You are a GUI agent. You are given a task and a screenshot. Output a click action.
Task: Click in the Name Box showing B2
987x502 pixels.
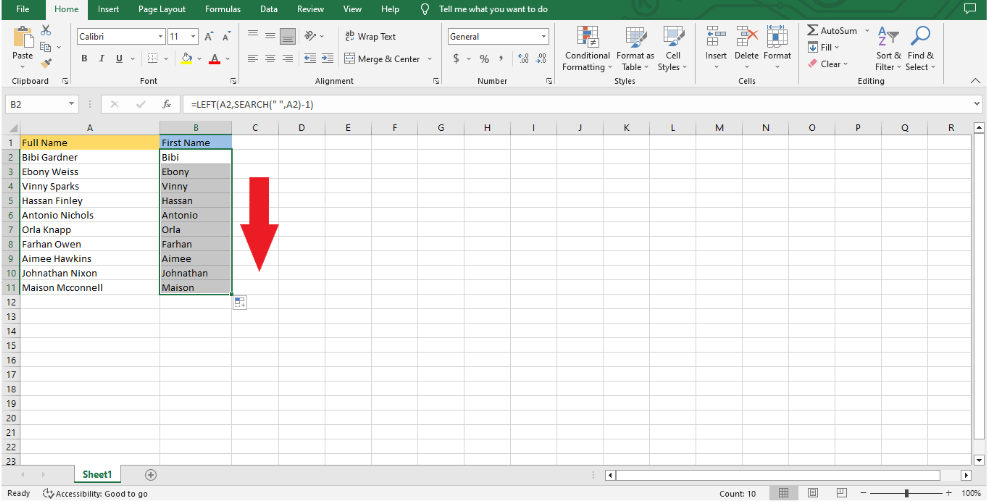pos(38,104)
